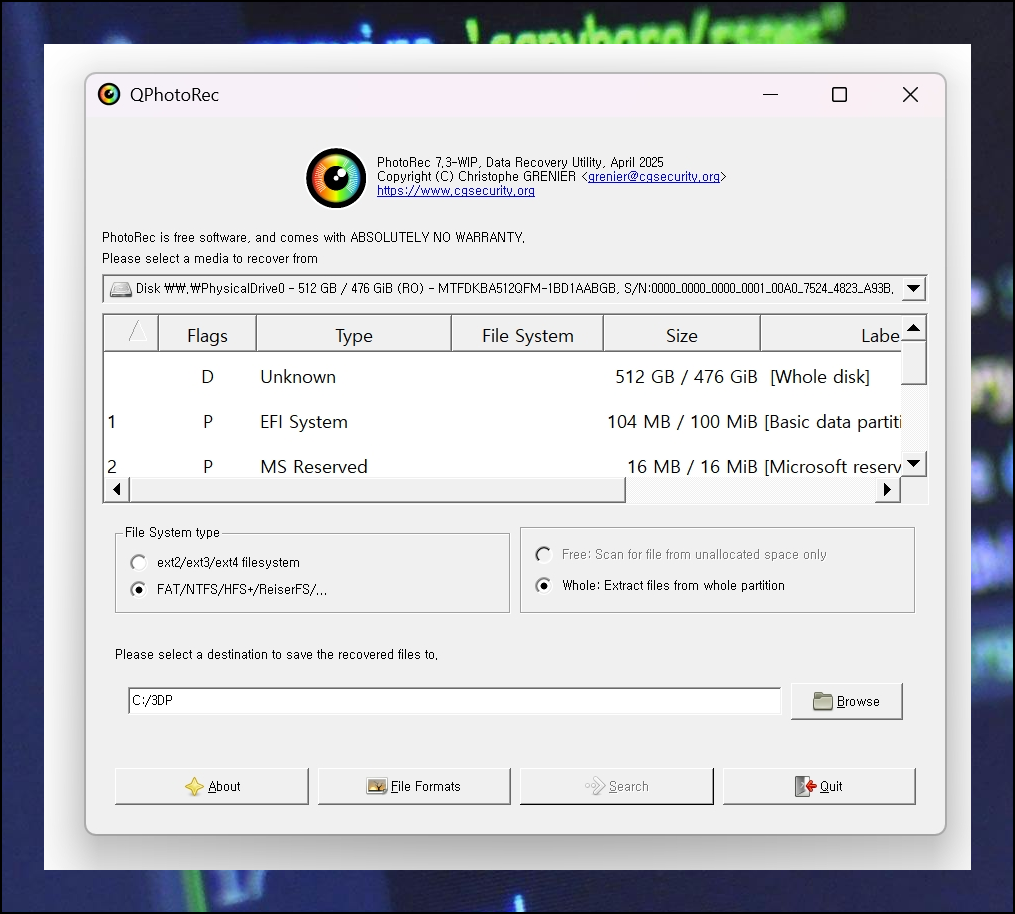
Task: Click the picture icon on File Formats button
Action: 377,786
